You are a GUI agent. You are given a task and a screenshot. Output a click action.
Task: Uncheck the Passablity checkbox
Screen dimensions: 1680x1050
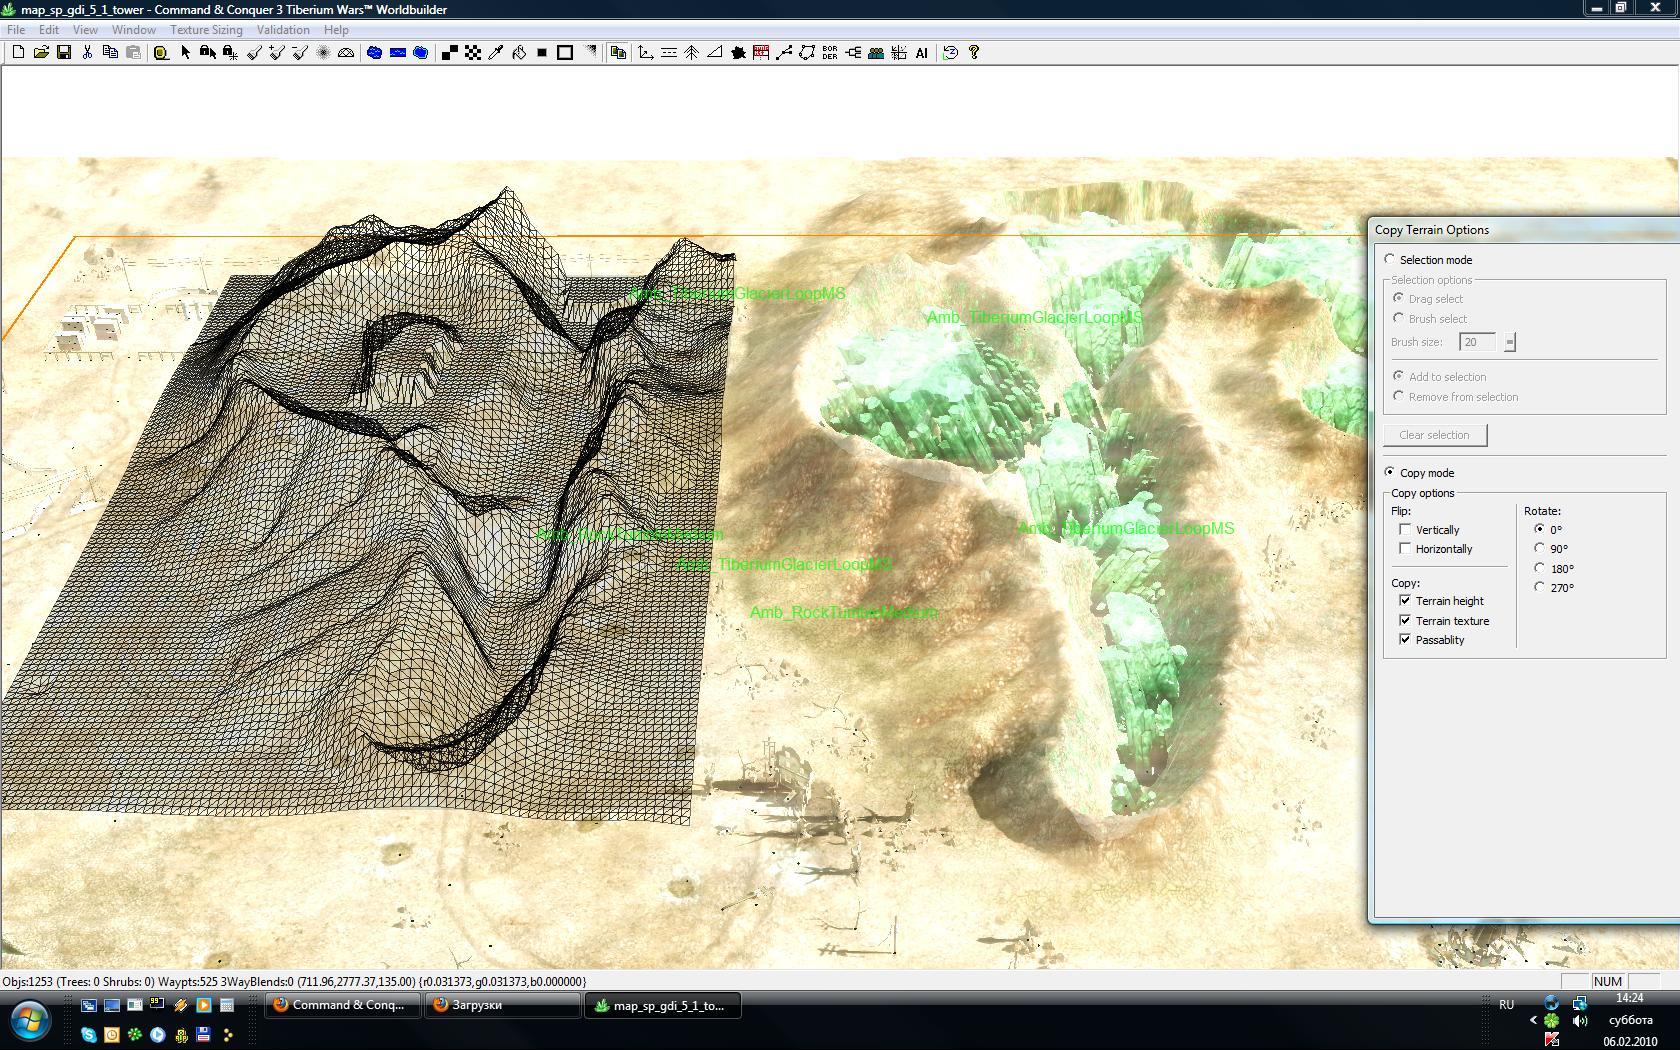tap(1405, 639)
